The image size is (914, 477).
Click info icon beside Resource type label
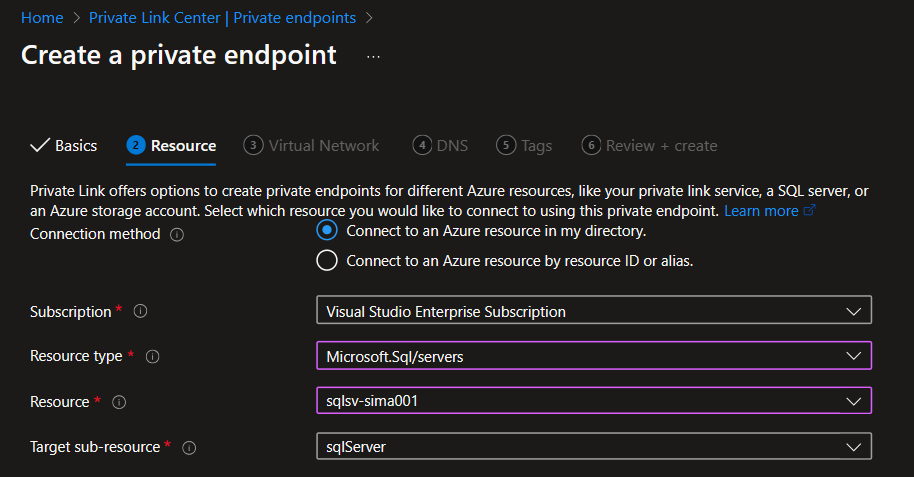[153, 356]
